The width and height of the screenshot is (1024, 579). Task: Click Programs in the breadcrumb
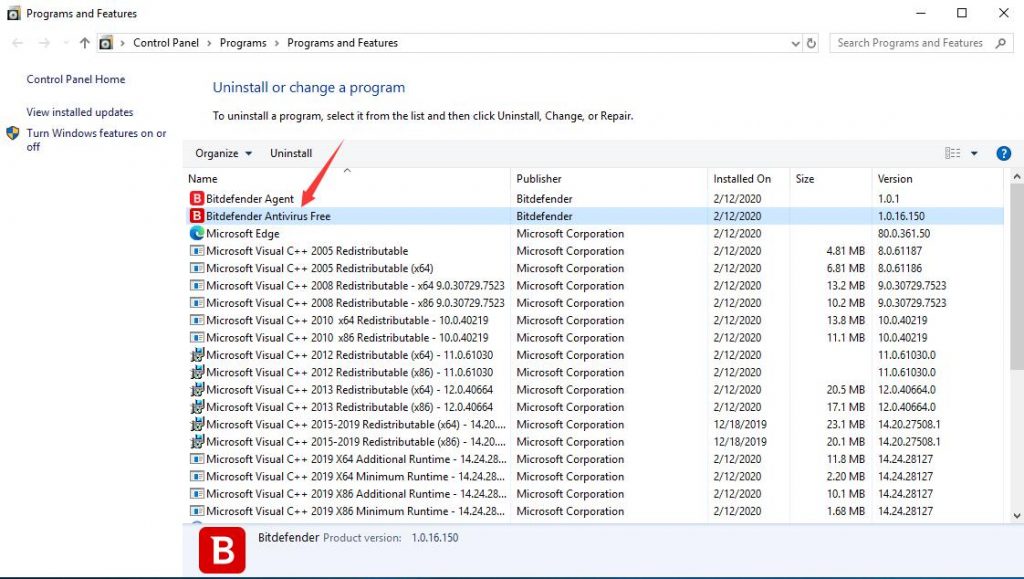(x=243, y=43)
